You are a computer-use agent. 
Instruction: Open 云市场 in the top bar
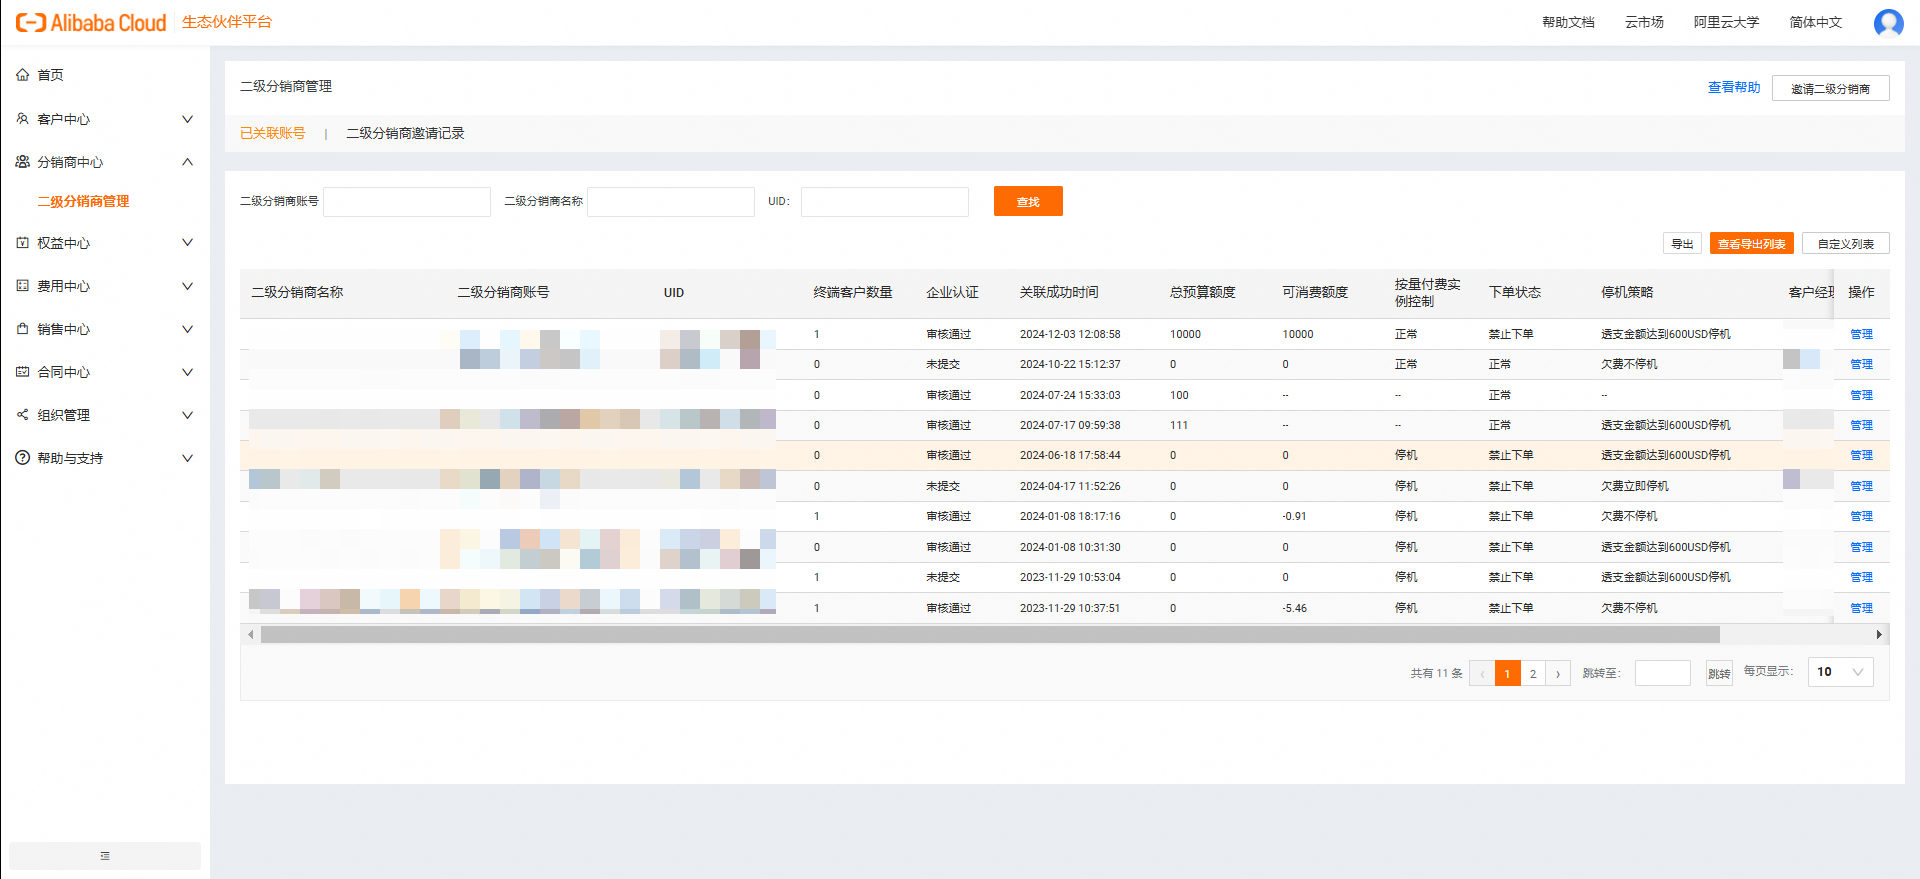(1644, 22)
